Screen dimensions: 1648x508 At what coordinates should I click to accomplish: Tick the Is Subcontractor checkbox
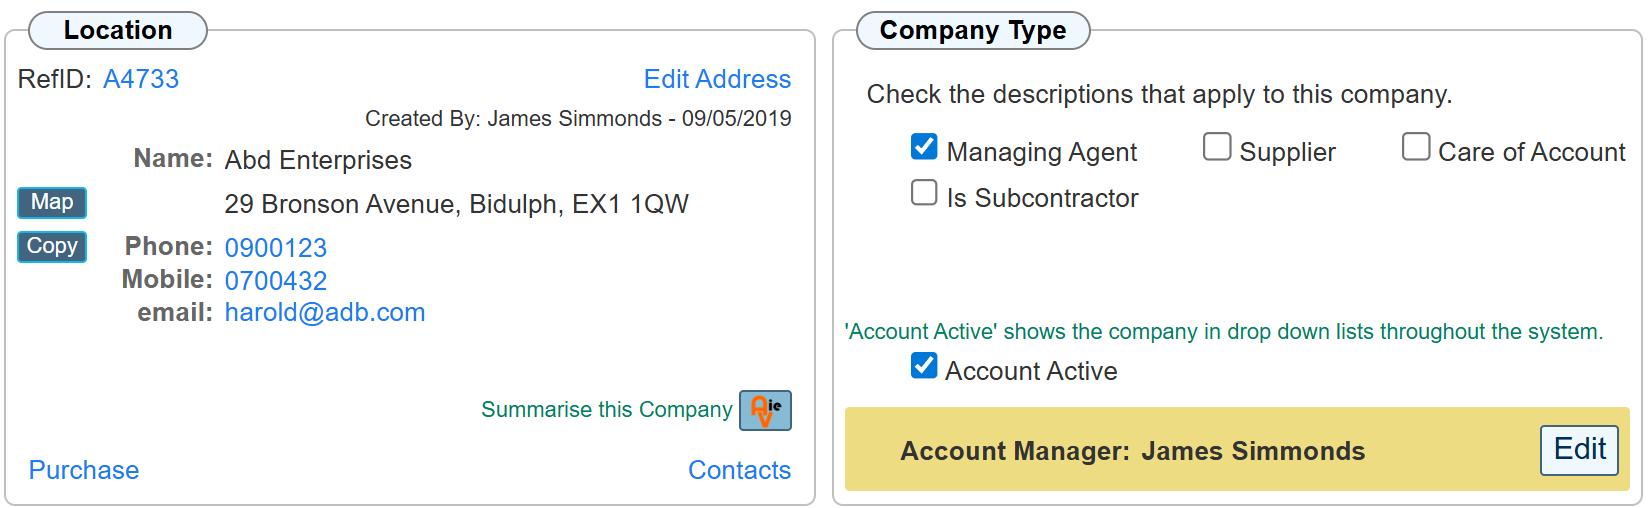coord(924,192)
